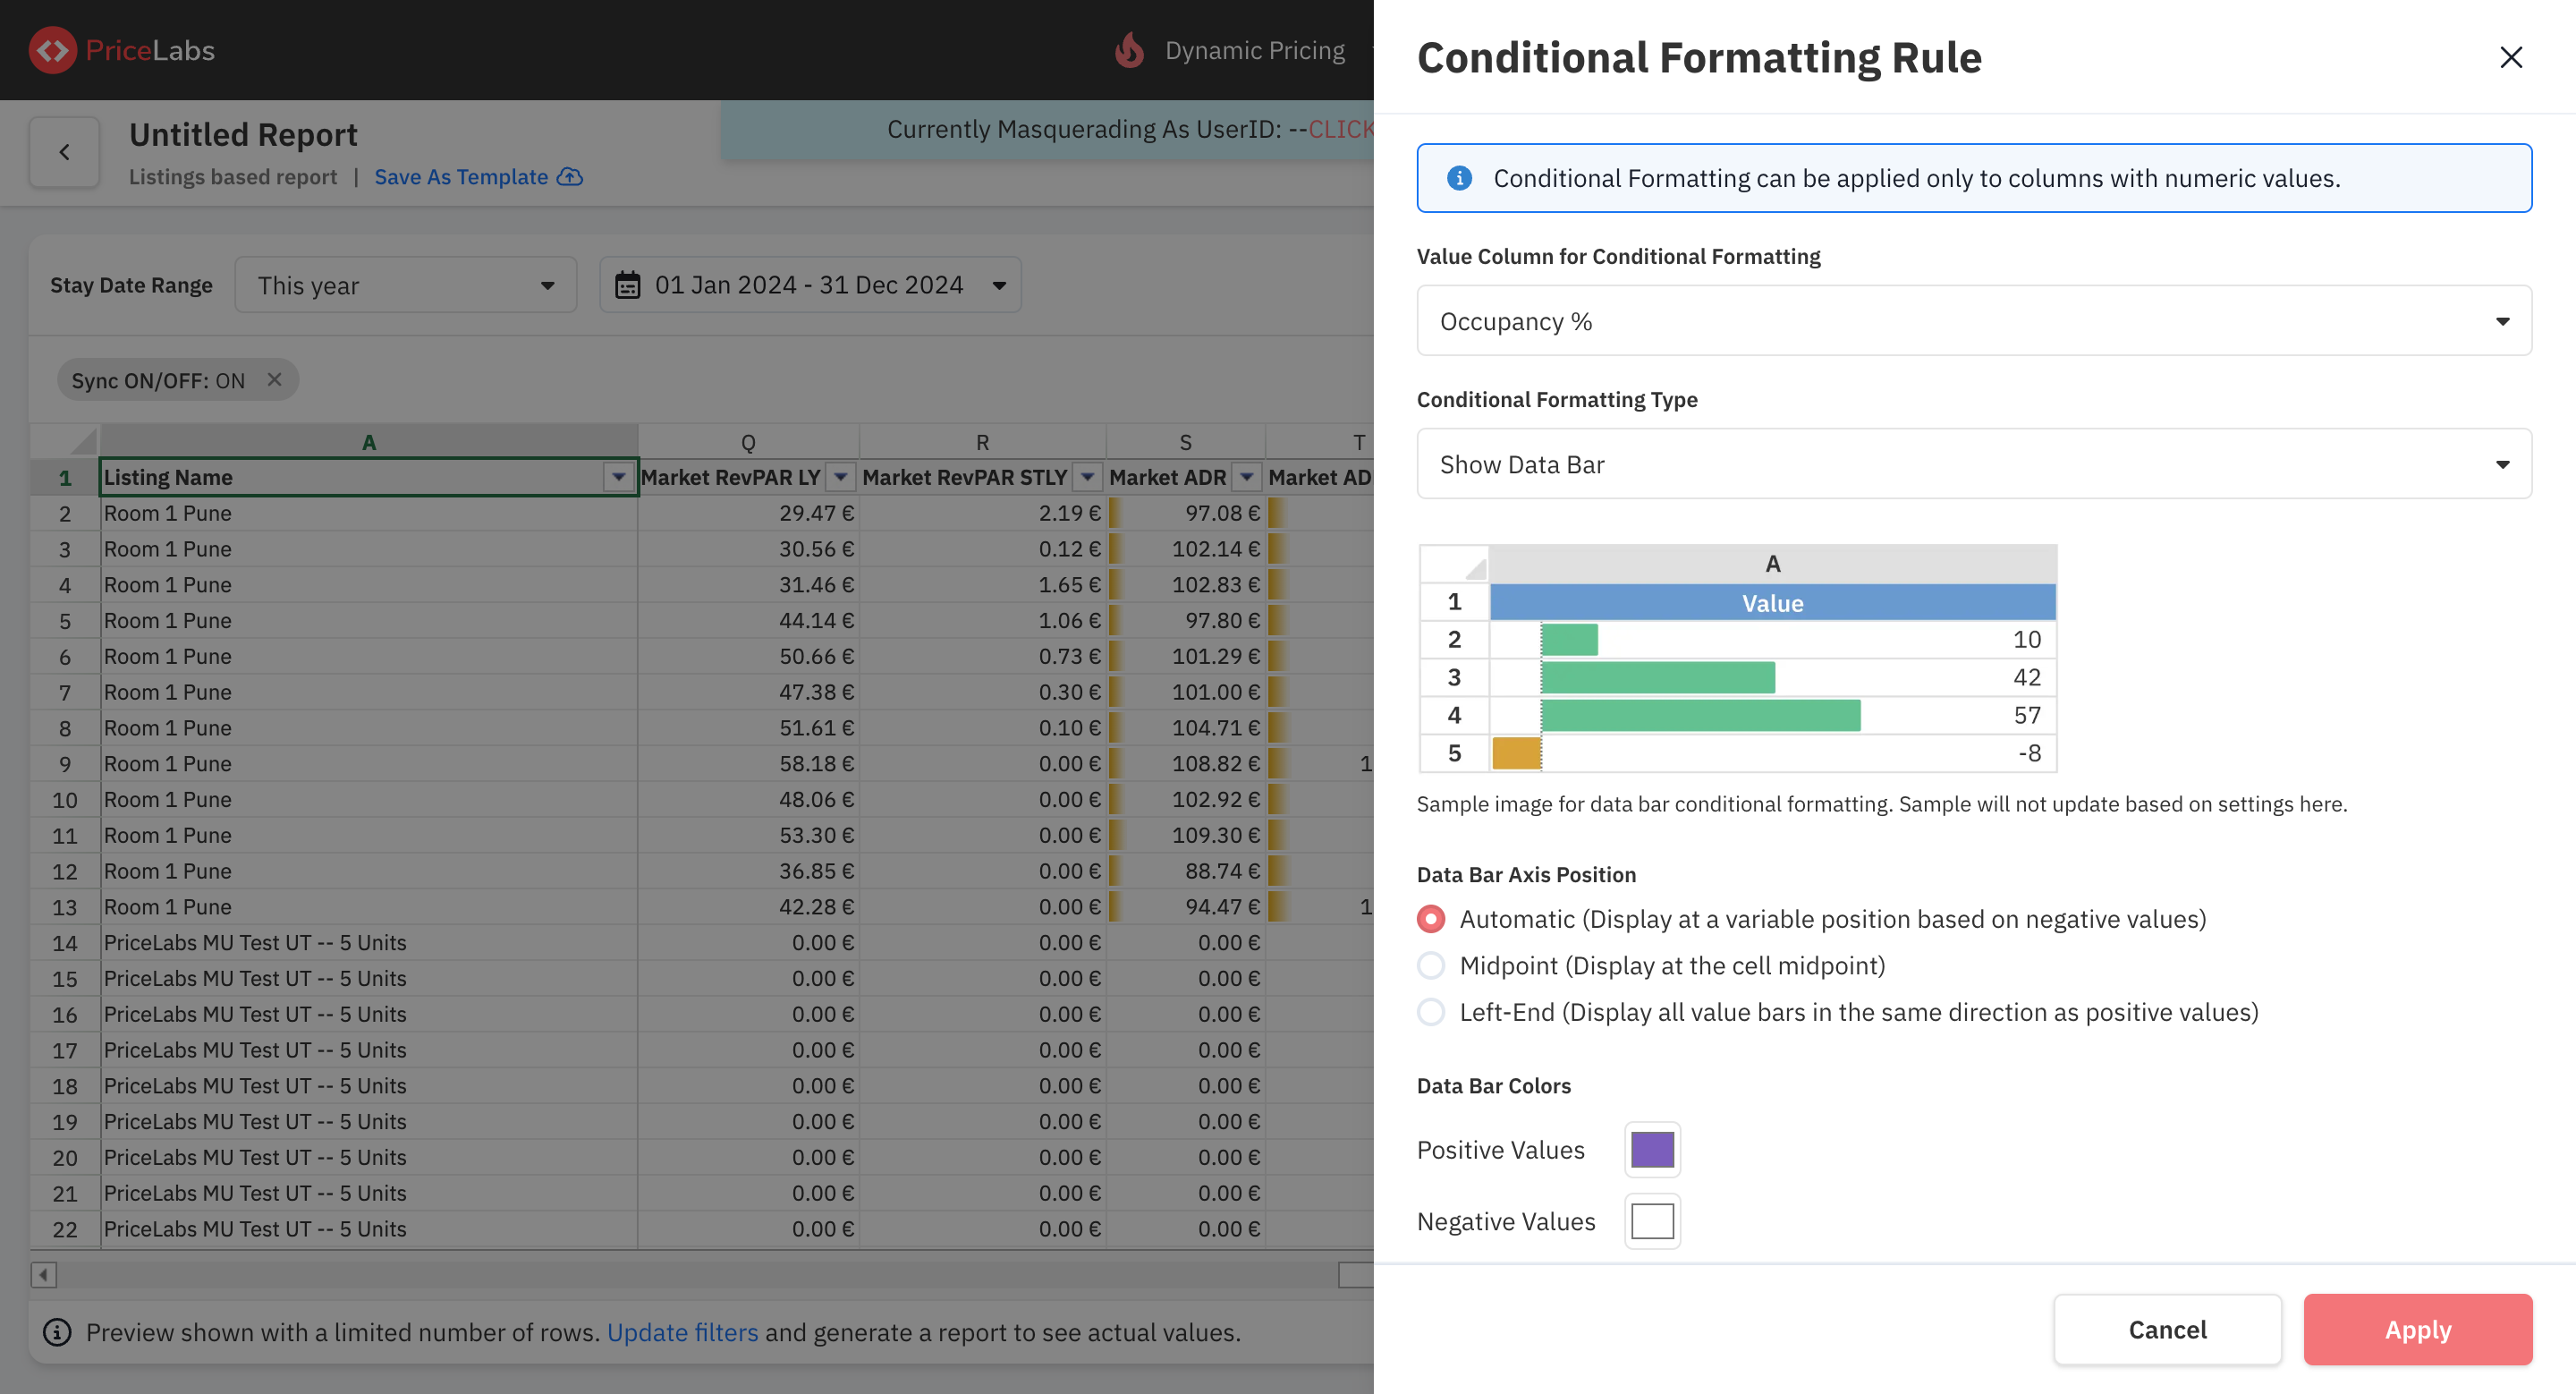Open the Dynamic Pricing menu item
This screenshot has height=1394, width=2576.
click(1254, 50)
